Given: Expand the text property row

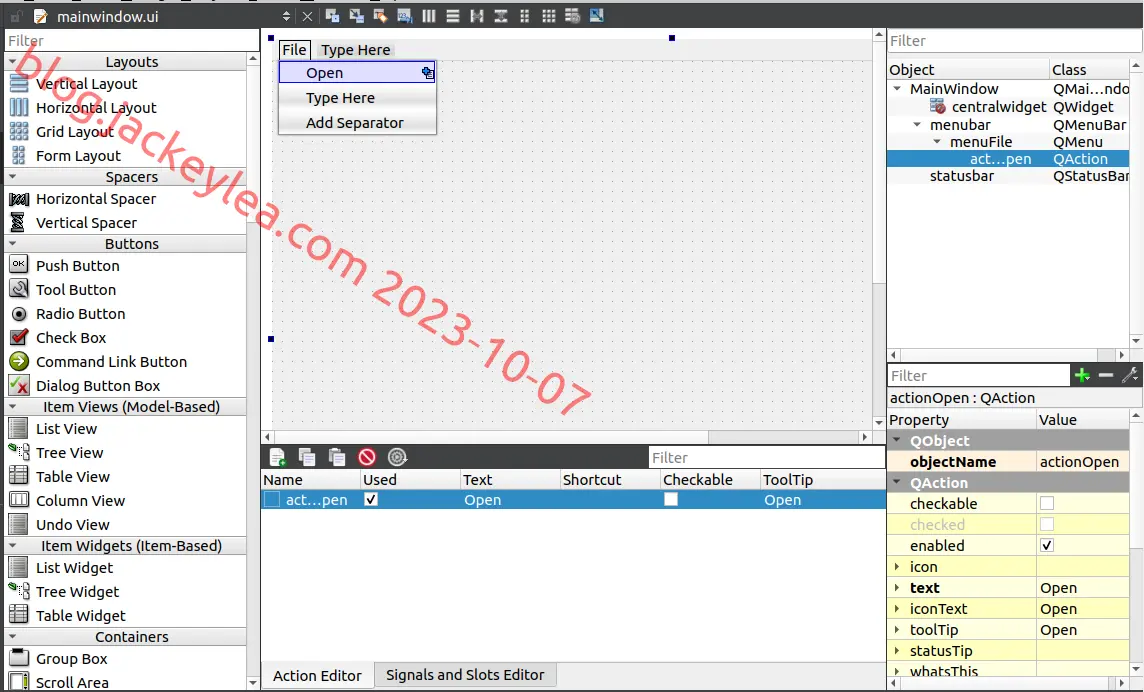Looking at the screenshot, I should 897,588.
